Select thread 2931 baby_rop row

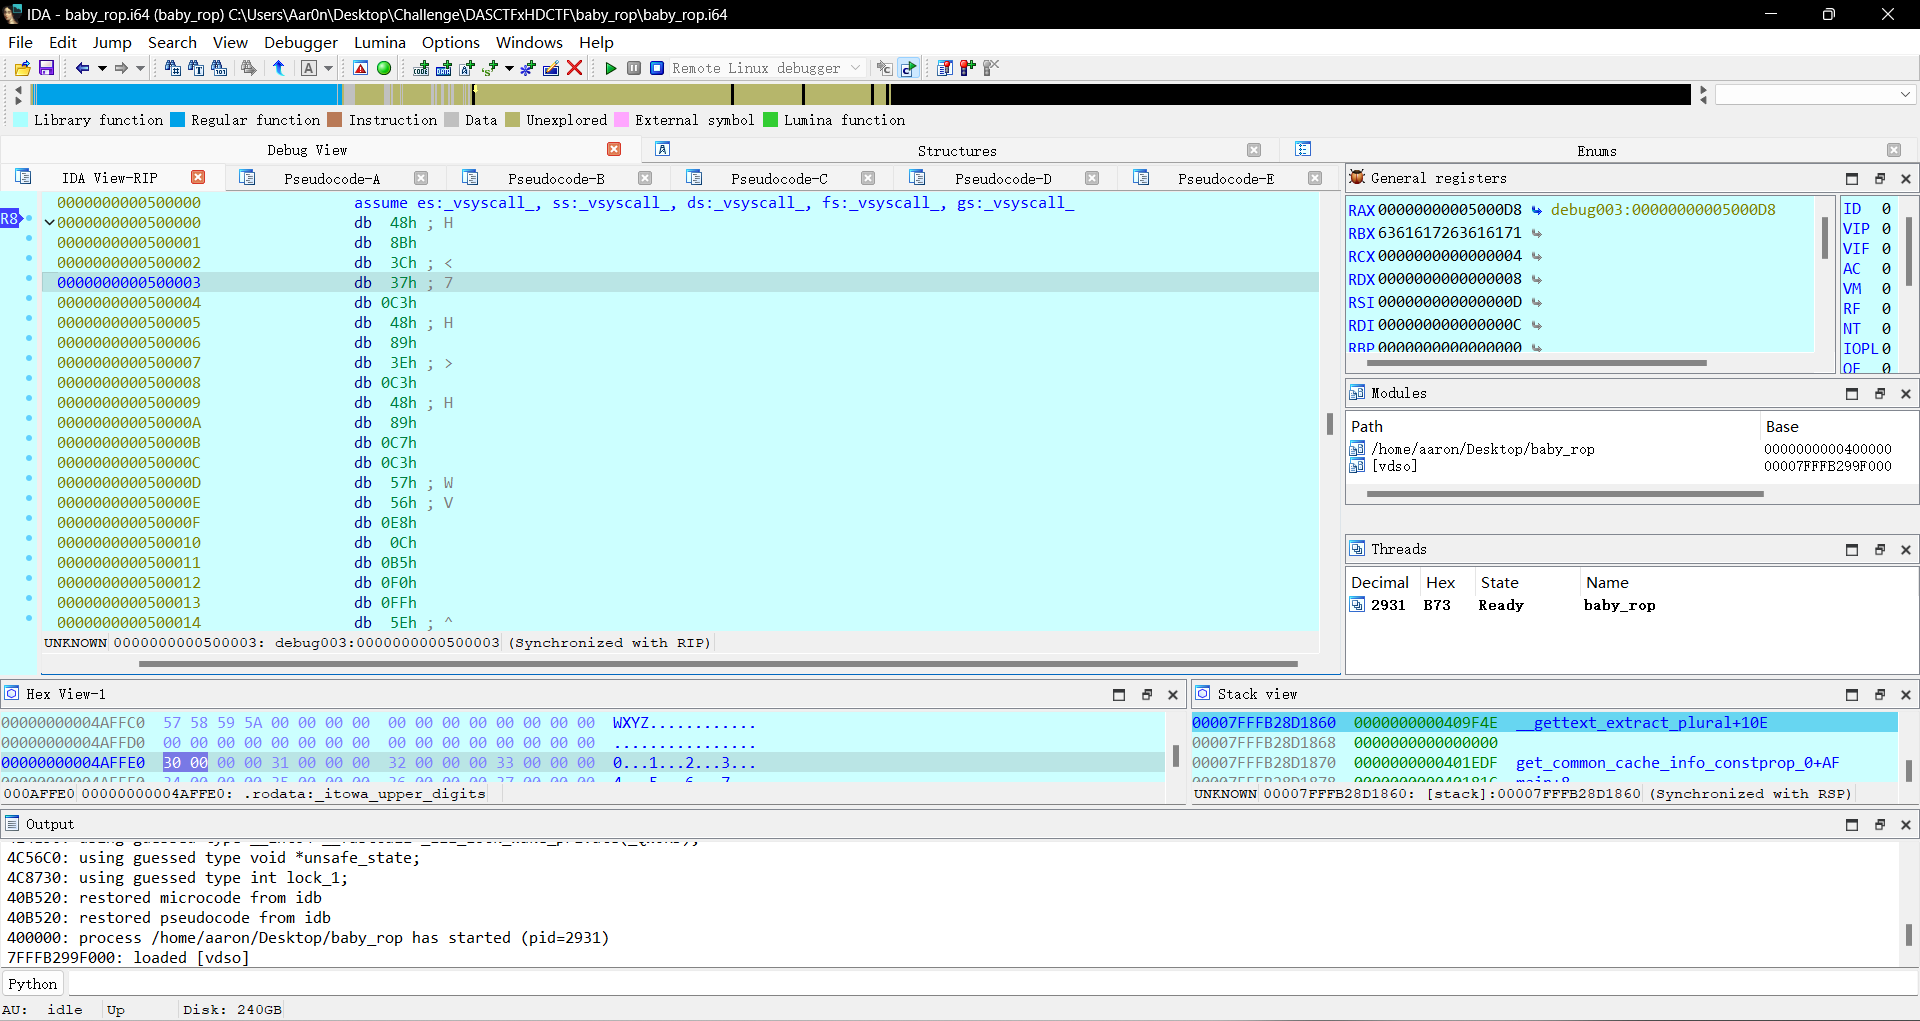(1630, 605)
